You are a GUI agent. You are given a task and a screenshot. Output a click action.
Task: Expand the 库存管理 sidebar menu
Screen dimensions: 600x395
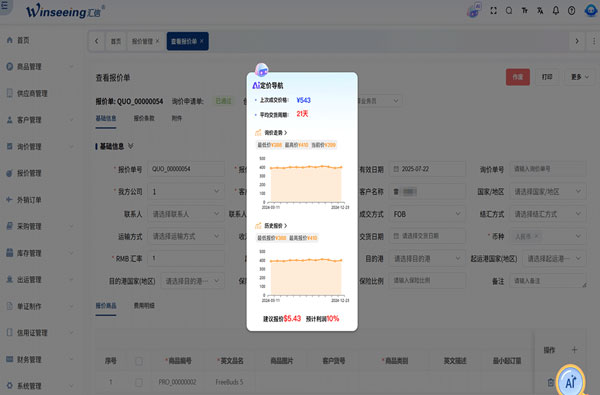(x=71, y=253)
